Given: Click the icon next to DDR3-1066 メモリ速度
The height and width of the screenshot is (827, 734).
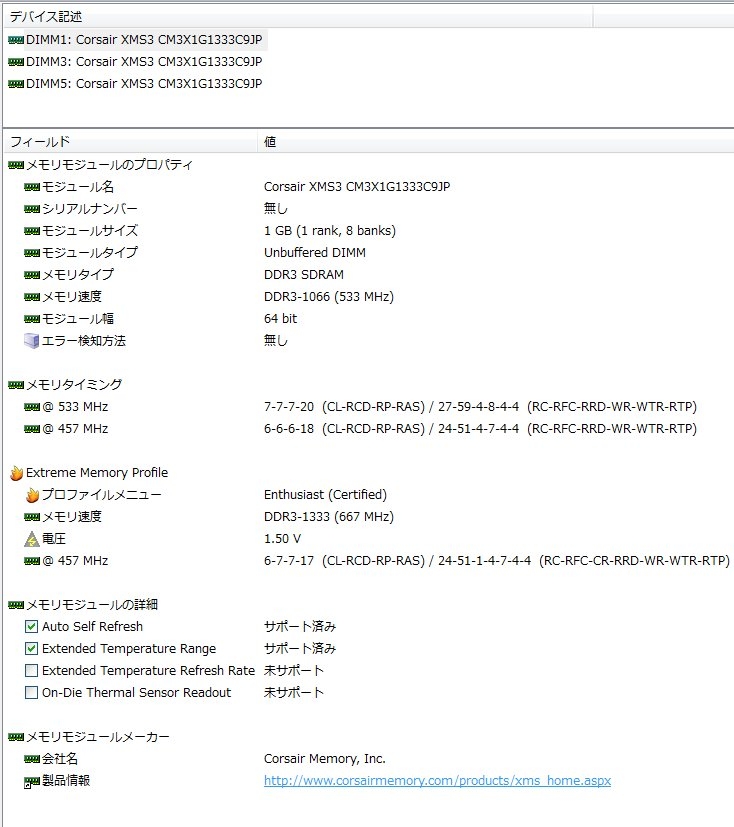Looking at the screenshot, I should point(32,297).
